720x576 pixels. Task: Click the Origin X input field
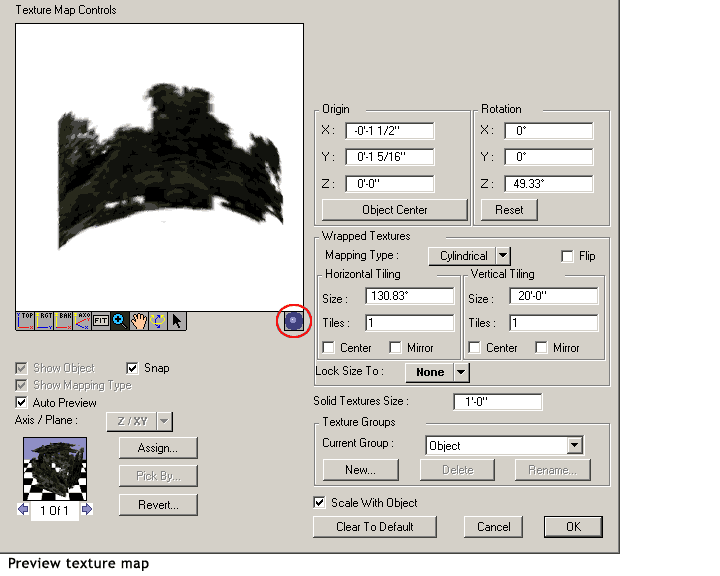pos(389,130)
